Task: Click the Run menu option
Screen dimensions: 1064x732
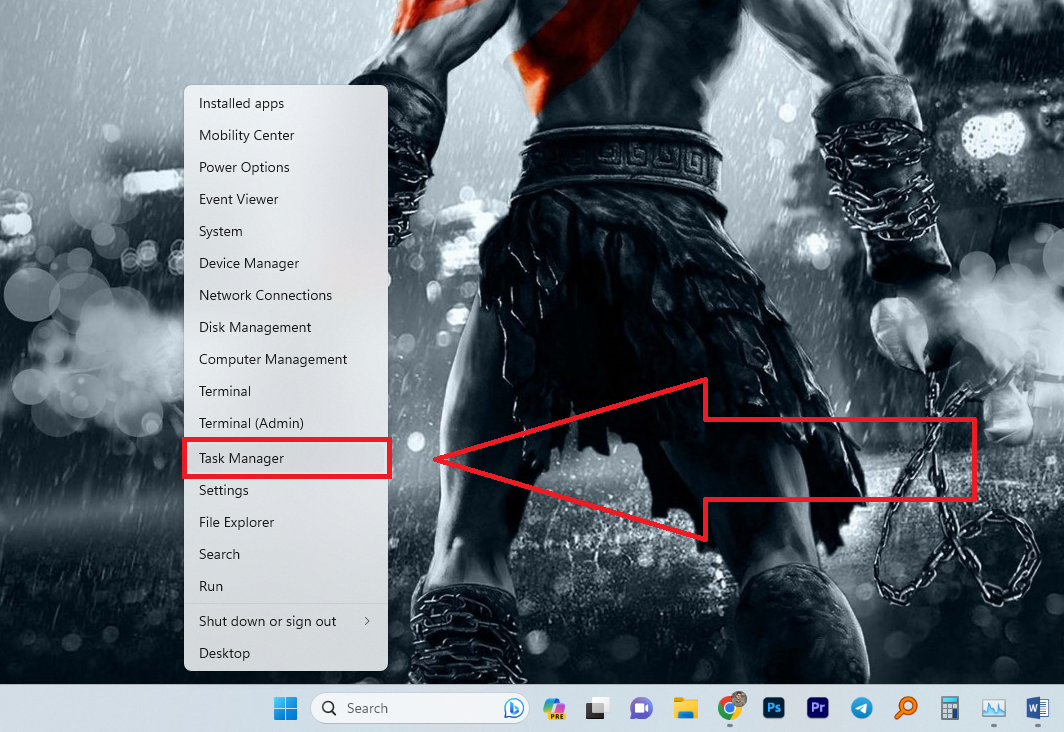Action: pos(211,586)
